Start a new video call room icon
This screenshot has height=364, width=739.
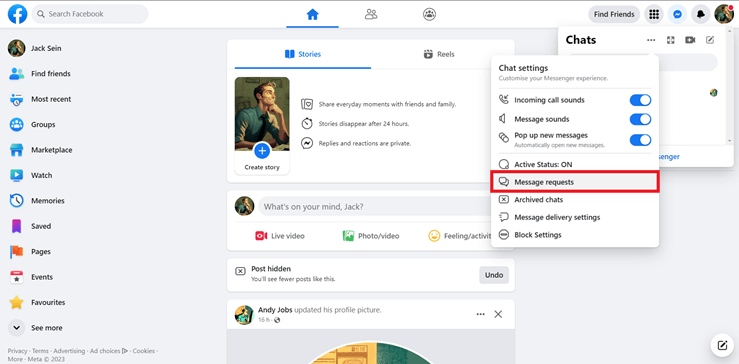[x=690, y=40]
